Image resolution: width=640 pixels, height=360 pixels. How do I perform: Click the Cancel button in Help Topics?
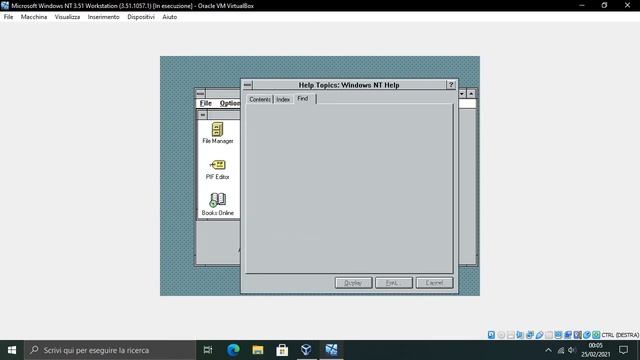click(x=434, y=283)
